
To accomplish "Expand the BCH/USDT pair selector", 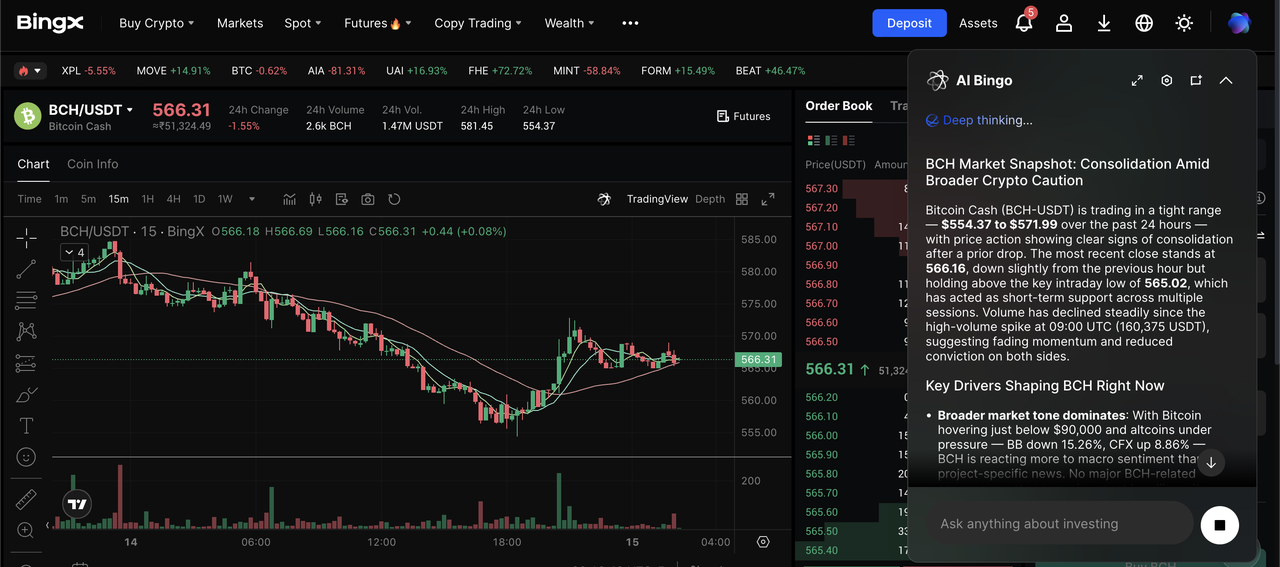I will (x=90, y=110).
